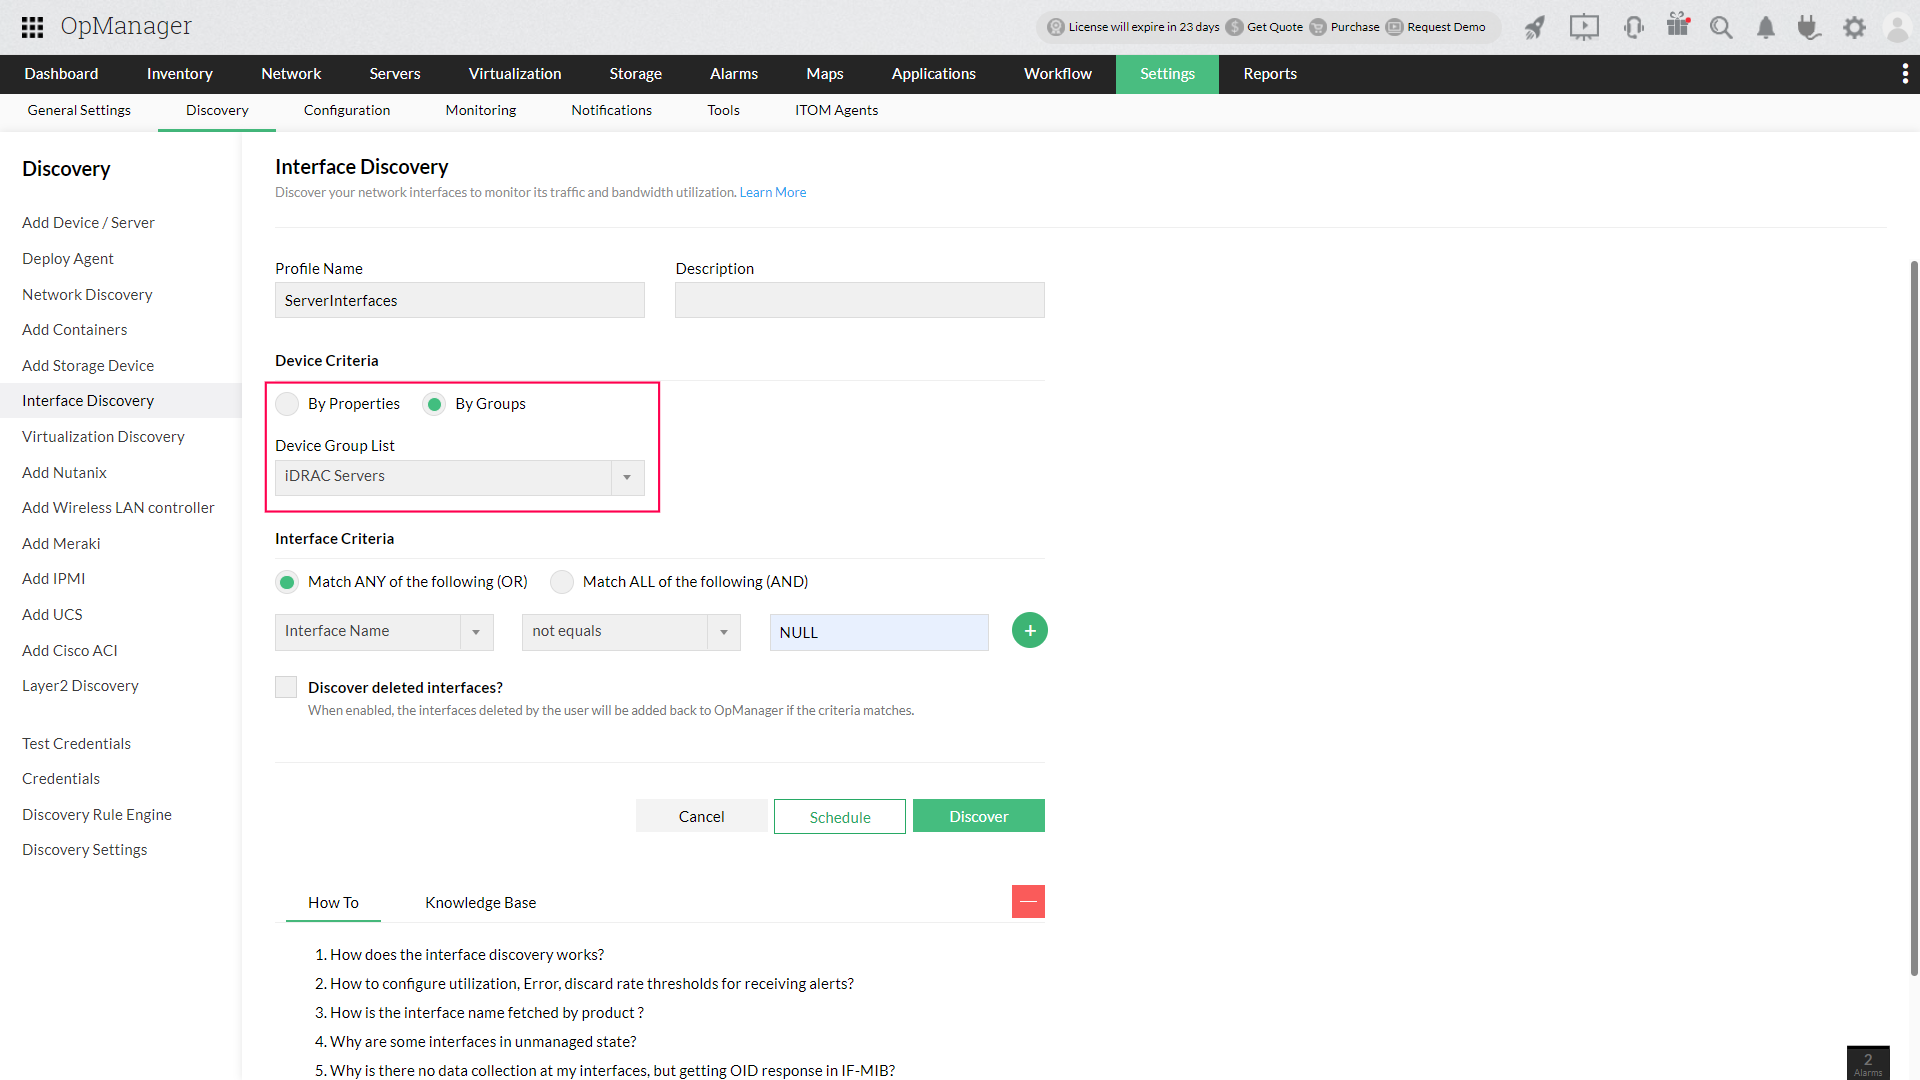
Task: Open the presentation video icon
Action: (1584, 27)
